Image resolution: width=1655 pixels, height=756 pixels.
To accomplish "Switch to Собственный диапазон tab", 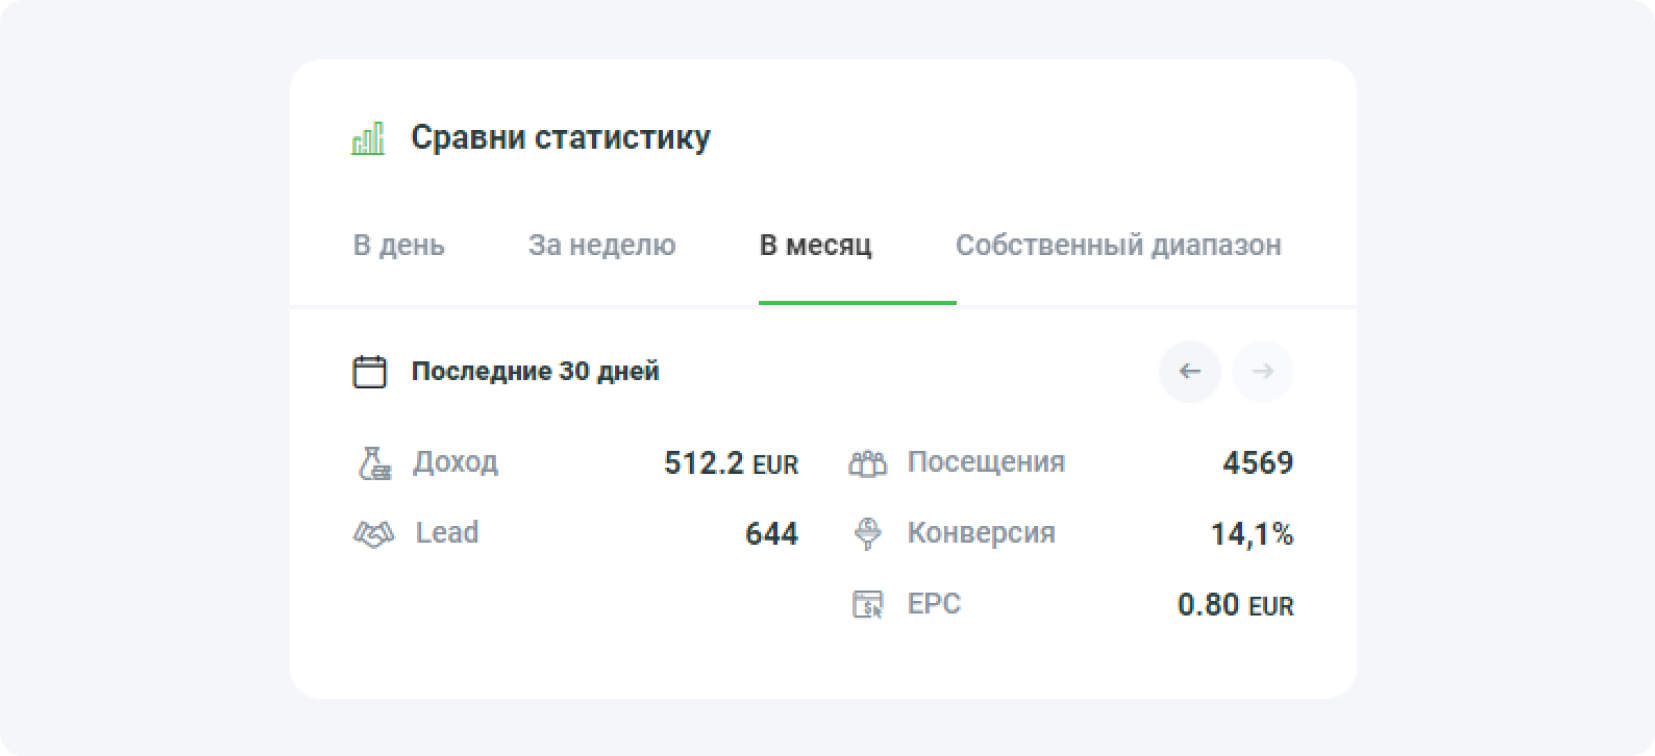I will (x=1119, y=245).
